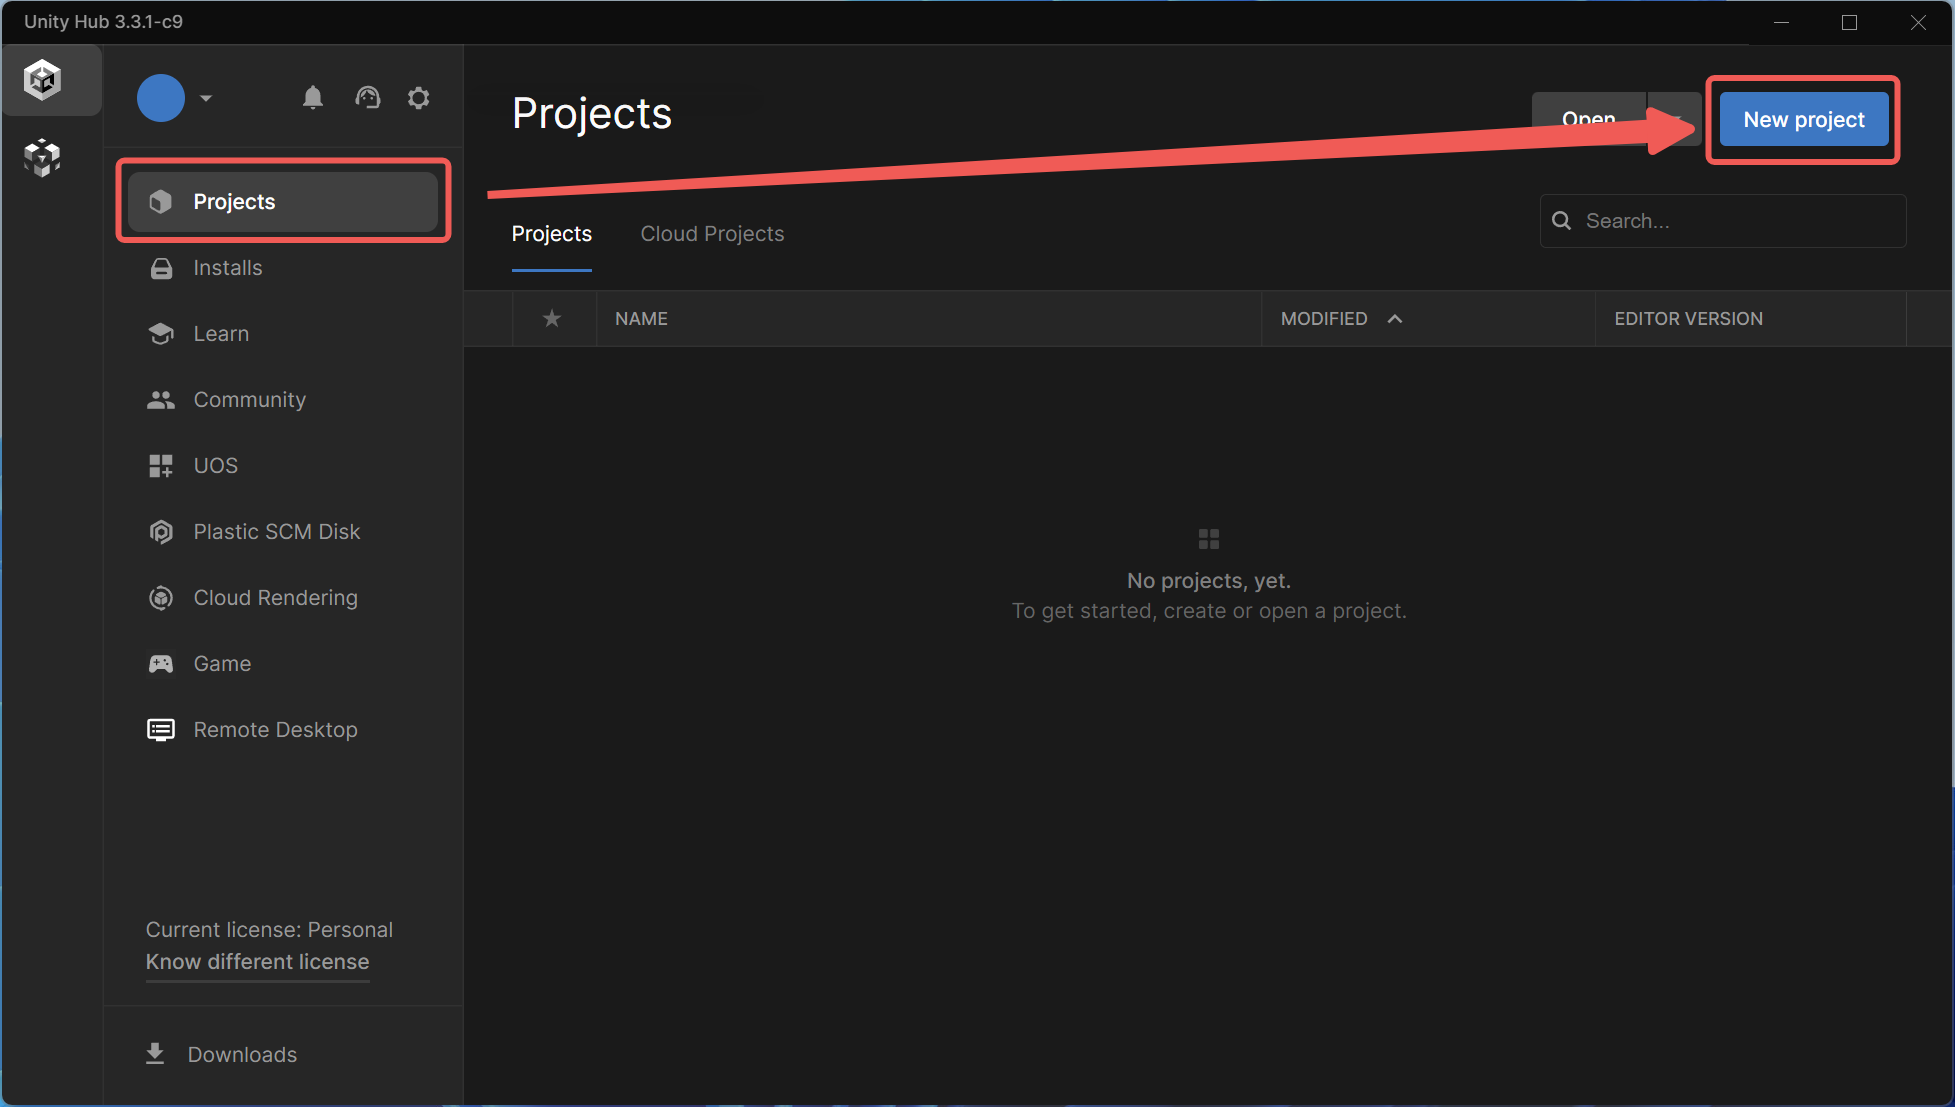Open the second Unity cube icon in left rail

pos(42,157)
